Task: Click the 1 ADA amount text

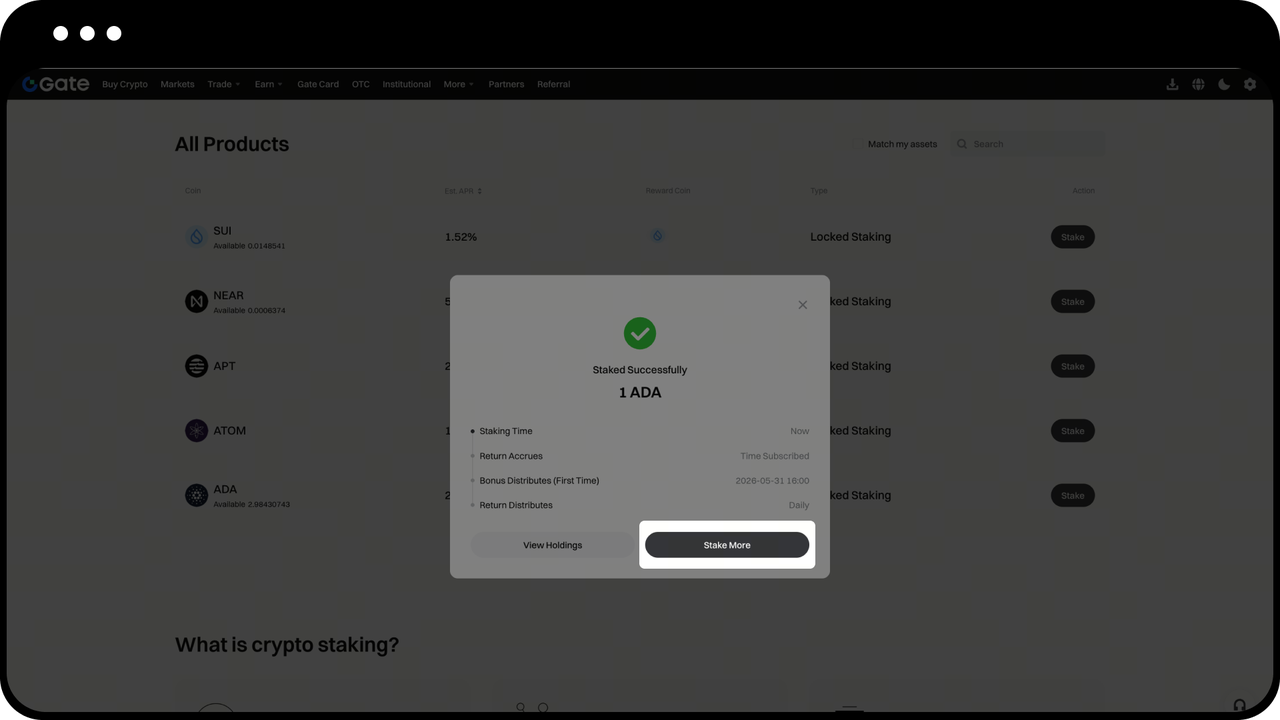Action: click(x=640, y=393)
